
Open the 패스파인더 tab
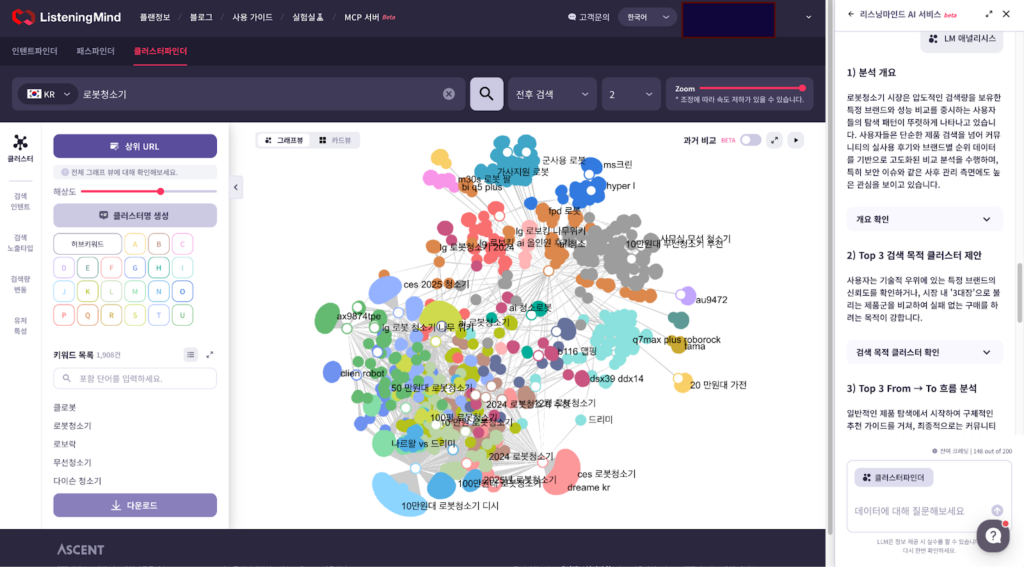pyautogui.click(x=95, y=51)
